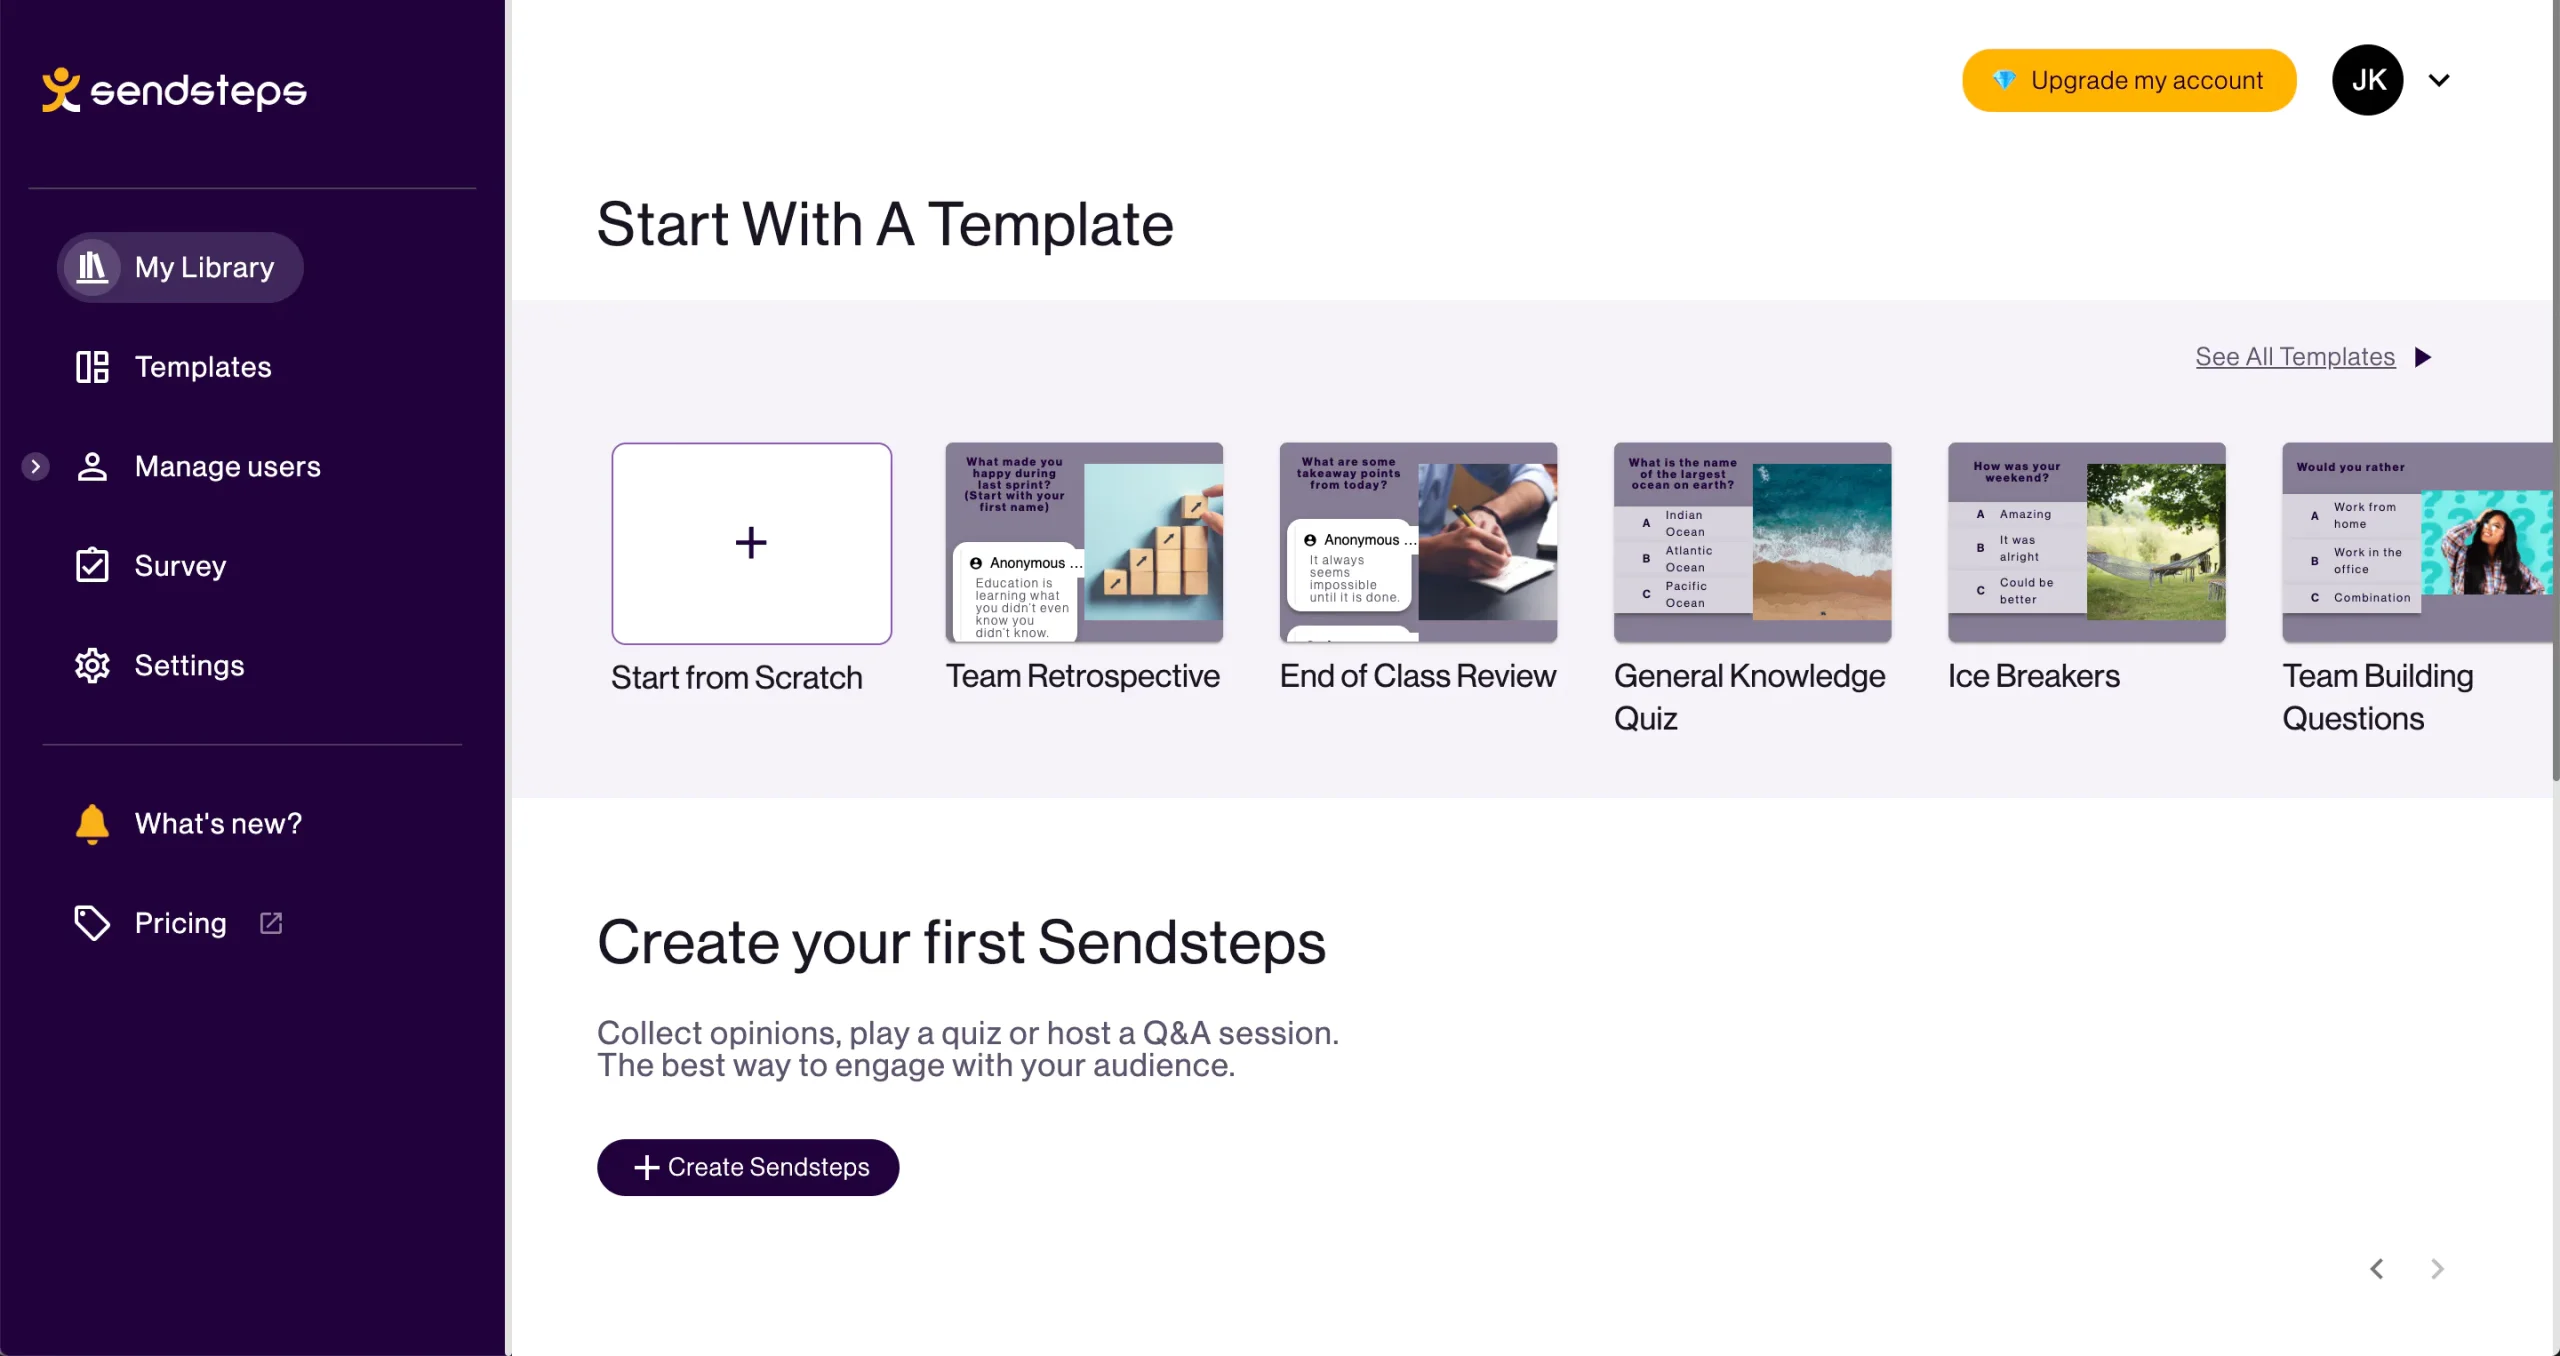Click the Manage Users sidebar icon
Image resolution: width=2560 pixels, height=1356 pixels.
91,466
